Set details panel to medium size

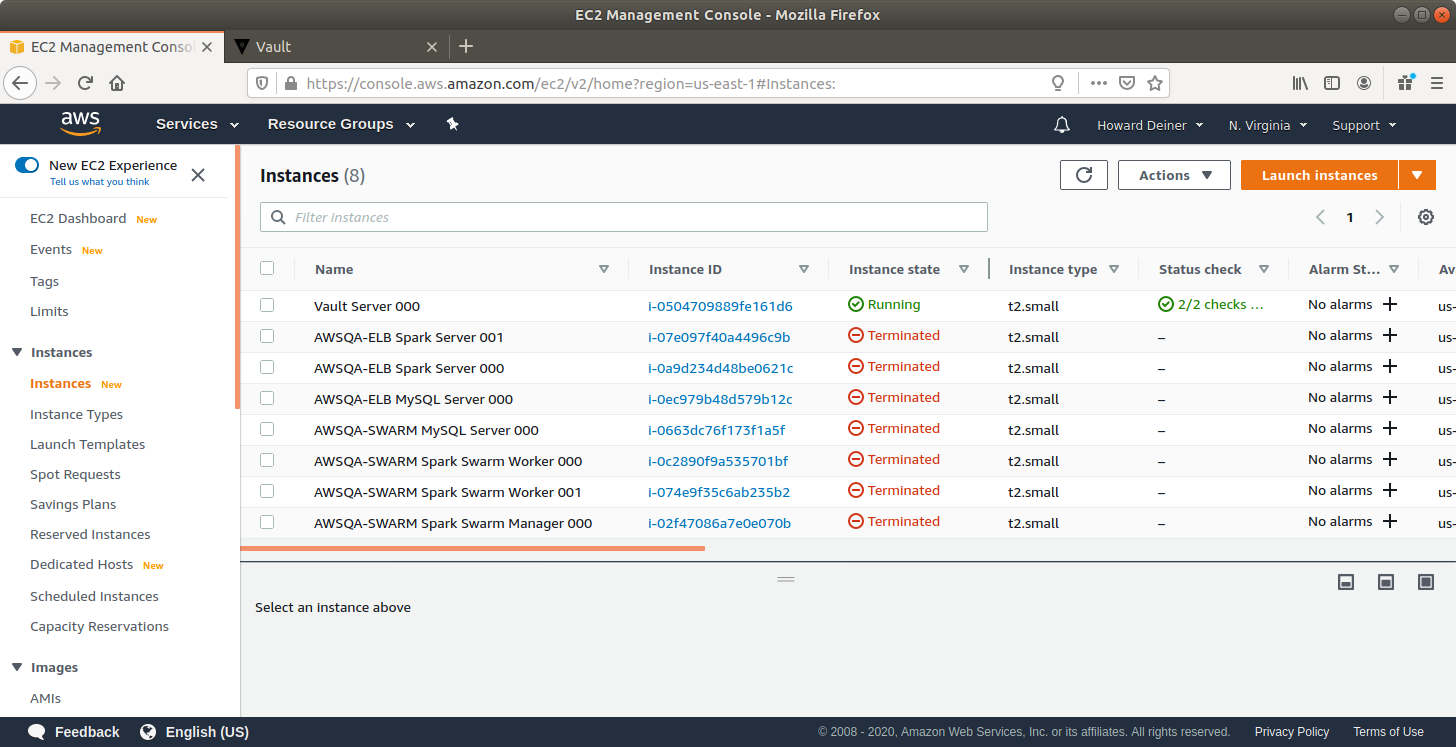coord(1386,582)
